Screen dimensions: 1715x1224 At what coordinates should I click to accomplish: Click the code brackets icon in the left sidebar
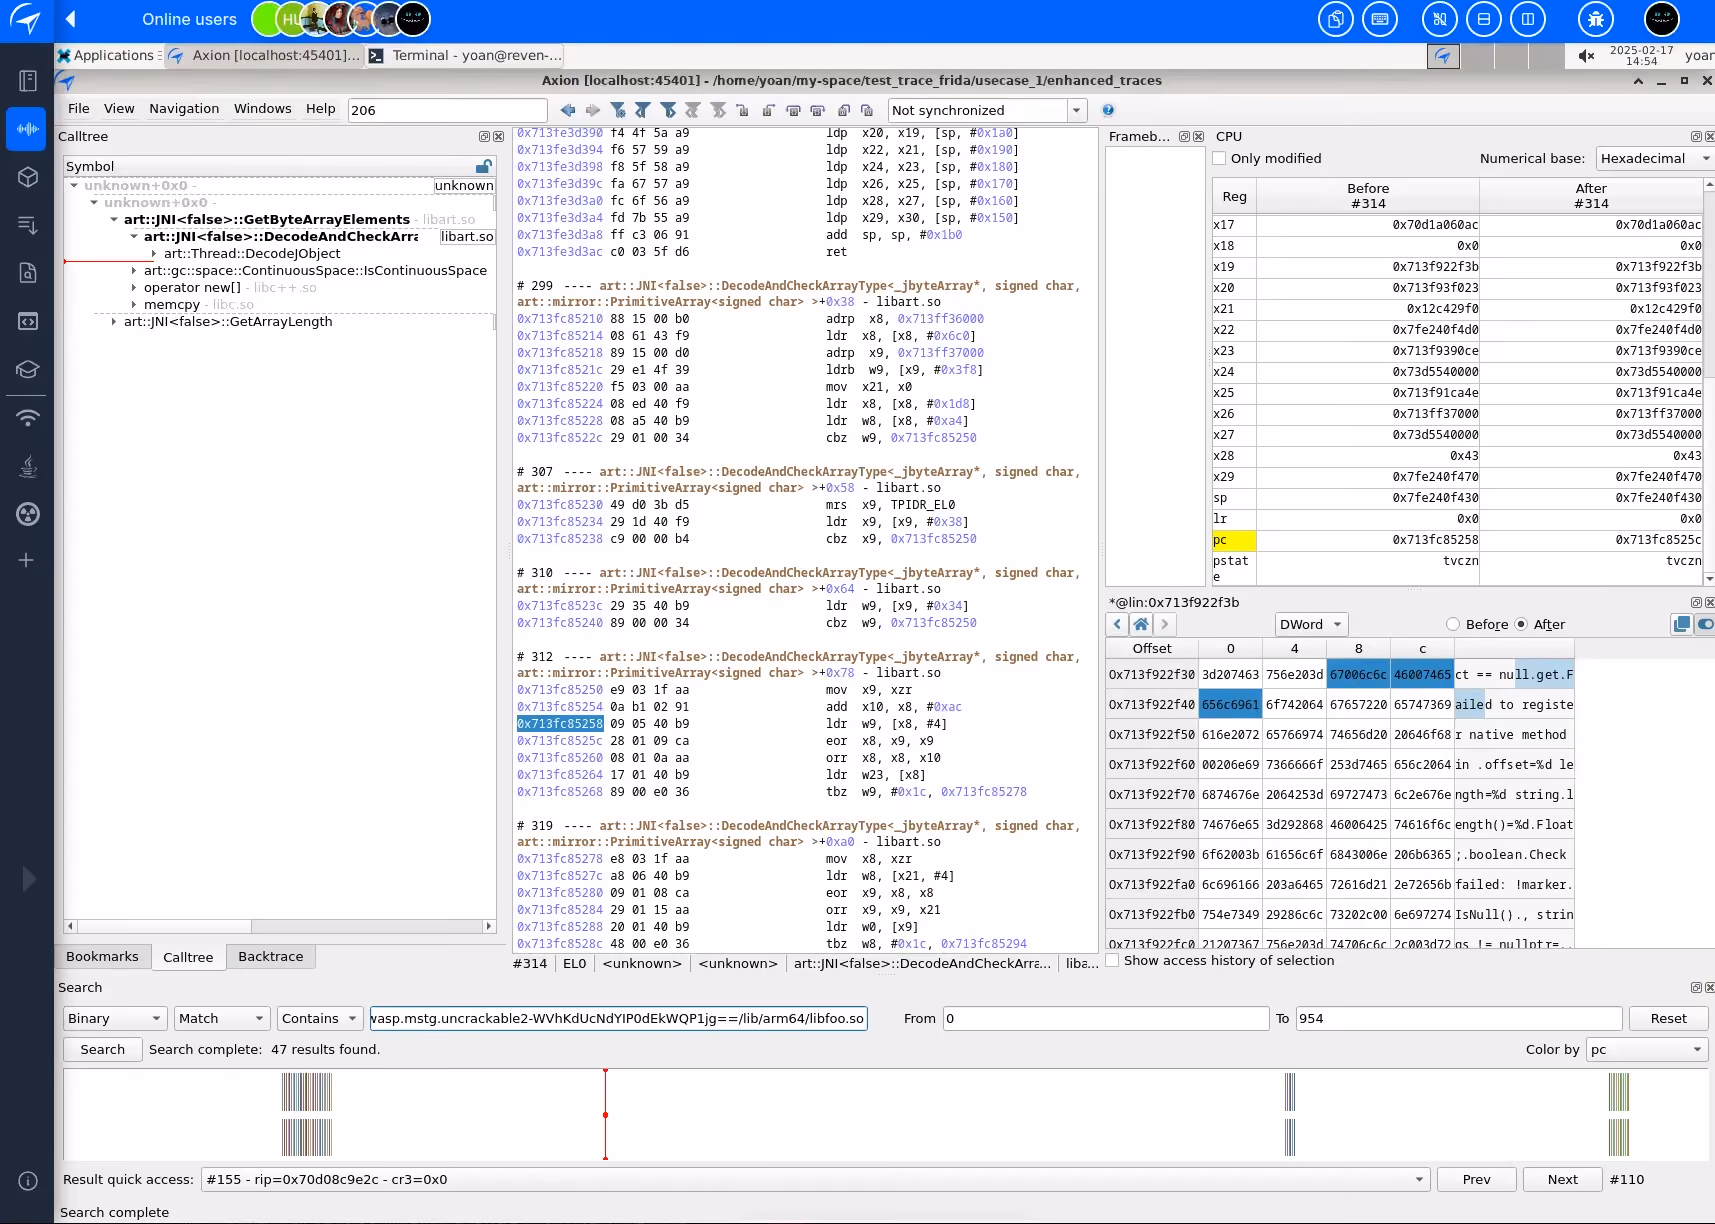27,321
